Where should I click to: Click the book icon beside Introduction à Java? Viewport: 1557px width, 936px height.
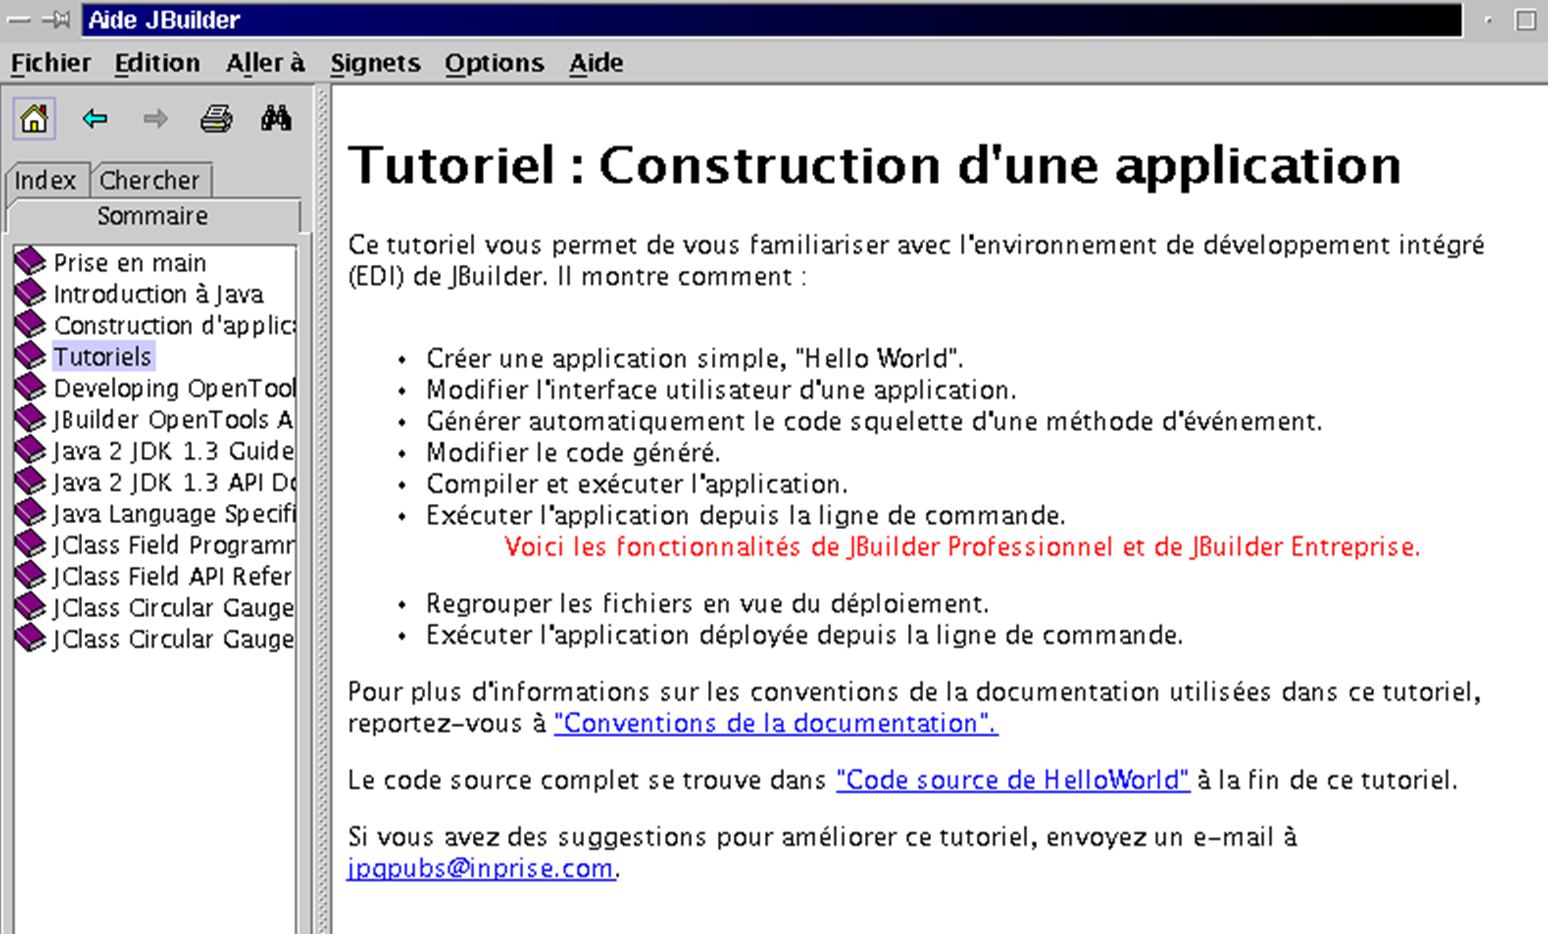(x=31, y=294)
